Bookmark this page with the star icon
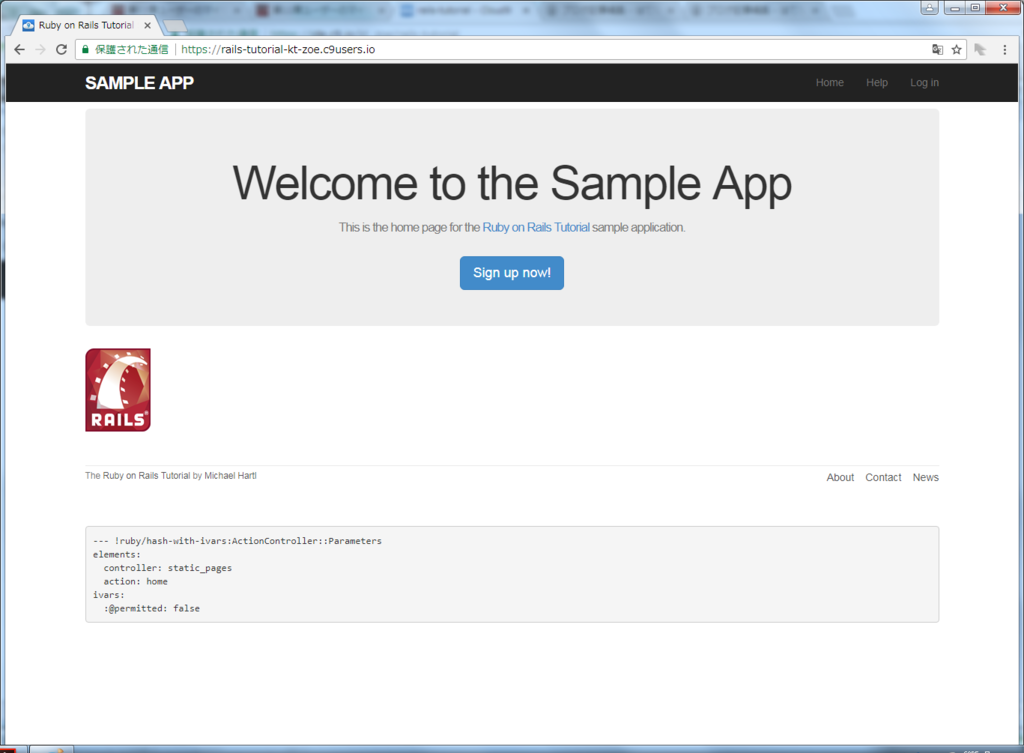The width and height of the screenshot is (1024, 753). click(957, 50)
